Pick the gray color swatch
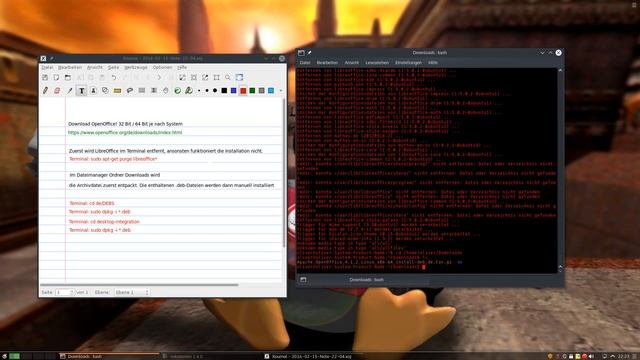The width and height of the screenshot is (640, 360). (262, 91)
